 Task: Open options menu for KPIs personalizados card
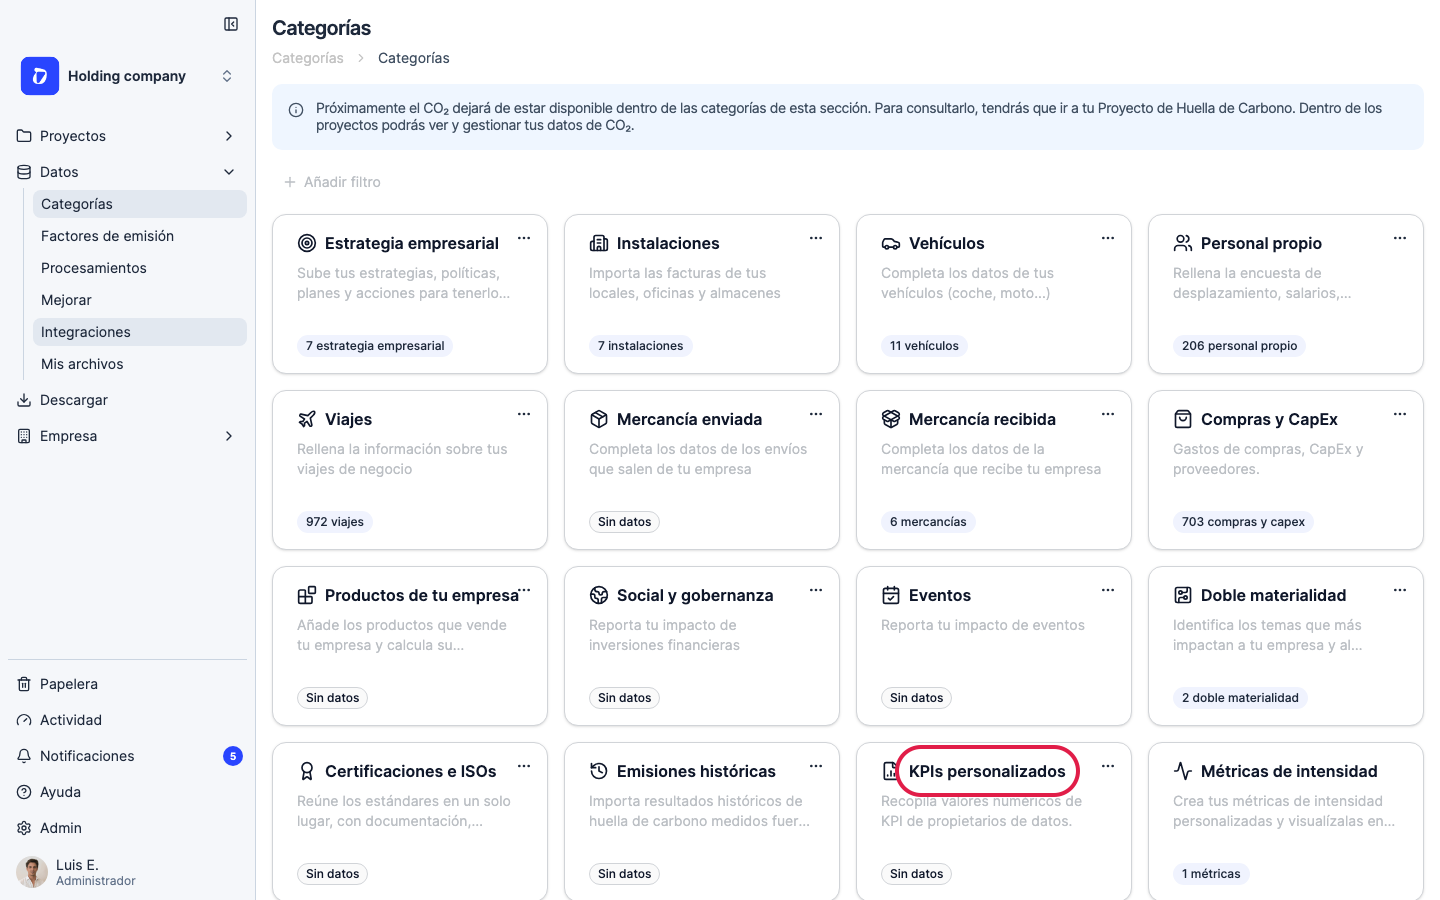click(1108, 766)
